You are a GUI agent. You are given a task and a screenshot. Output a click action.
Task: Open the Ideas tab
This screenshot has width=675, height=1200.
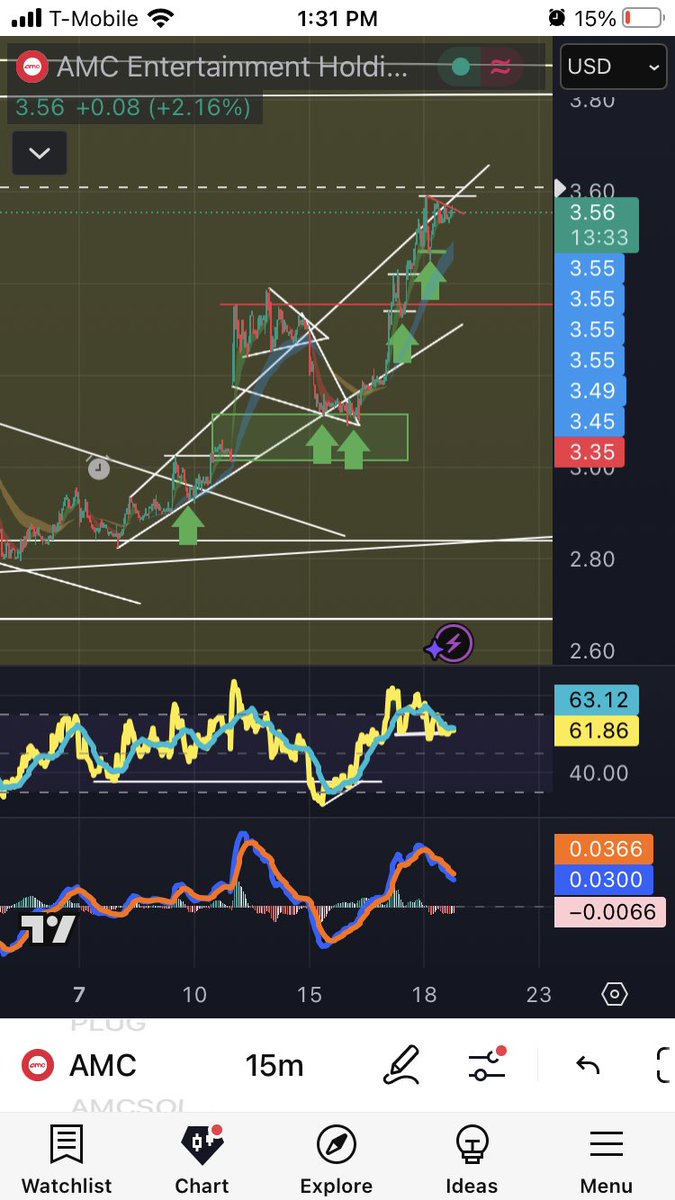coord(471,1160)
